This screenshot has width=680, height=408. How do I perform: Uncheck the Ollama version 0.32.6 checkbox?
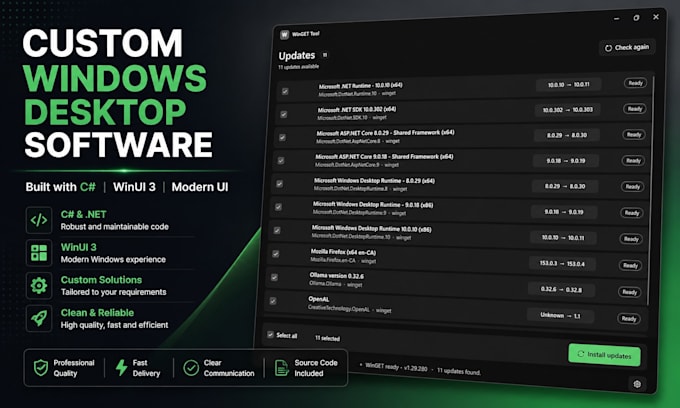275,277
